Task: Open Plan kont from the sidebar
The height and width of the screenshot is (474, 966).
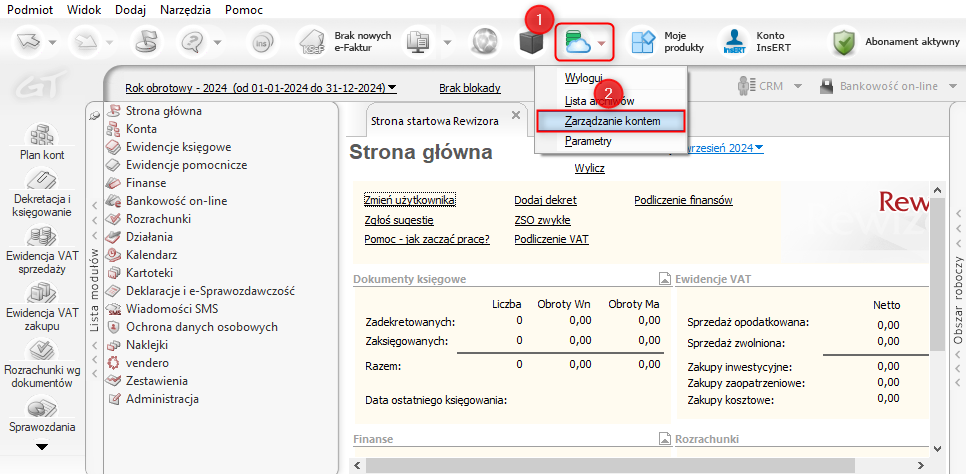Action: (x=41, y=136)
